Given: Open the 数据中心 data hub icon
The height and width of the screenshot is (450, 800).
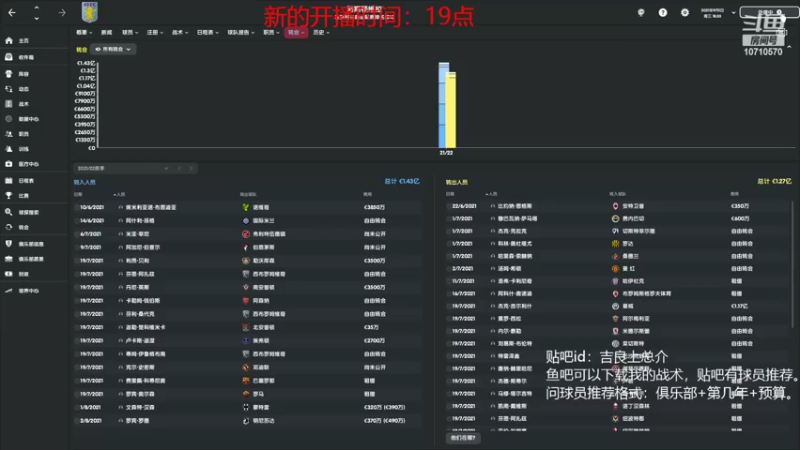Looking at the screenshot, I should click(9, 119).
